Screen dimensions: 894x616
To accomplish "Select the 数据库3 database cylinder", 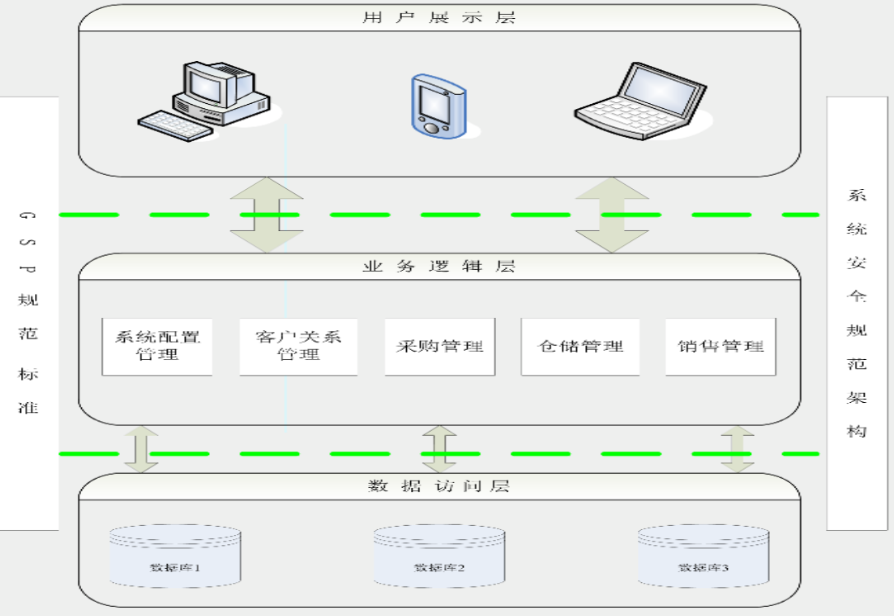I will point(703,556).
